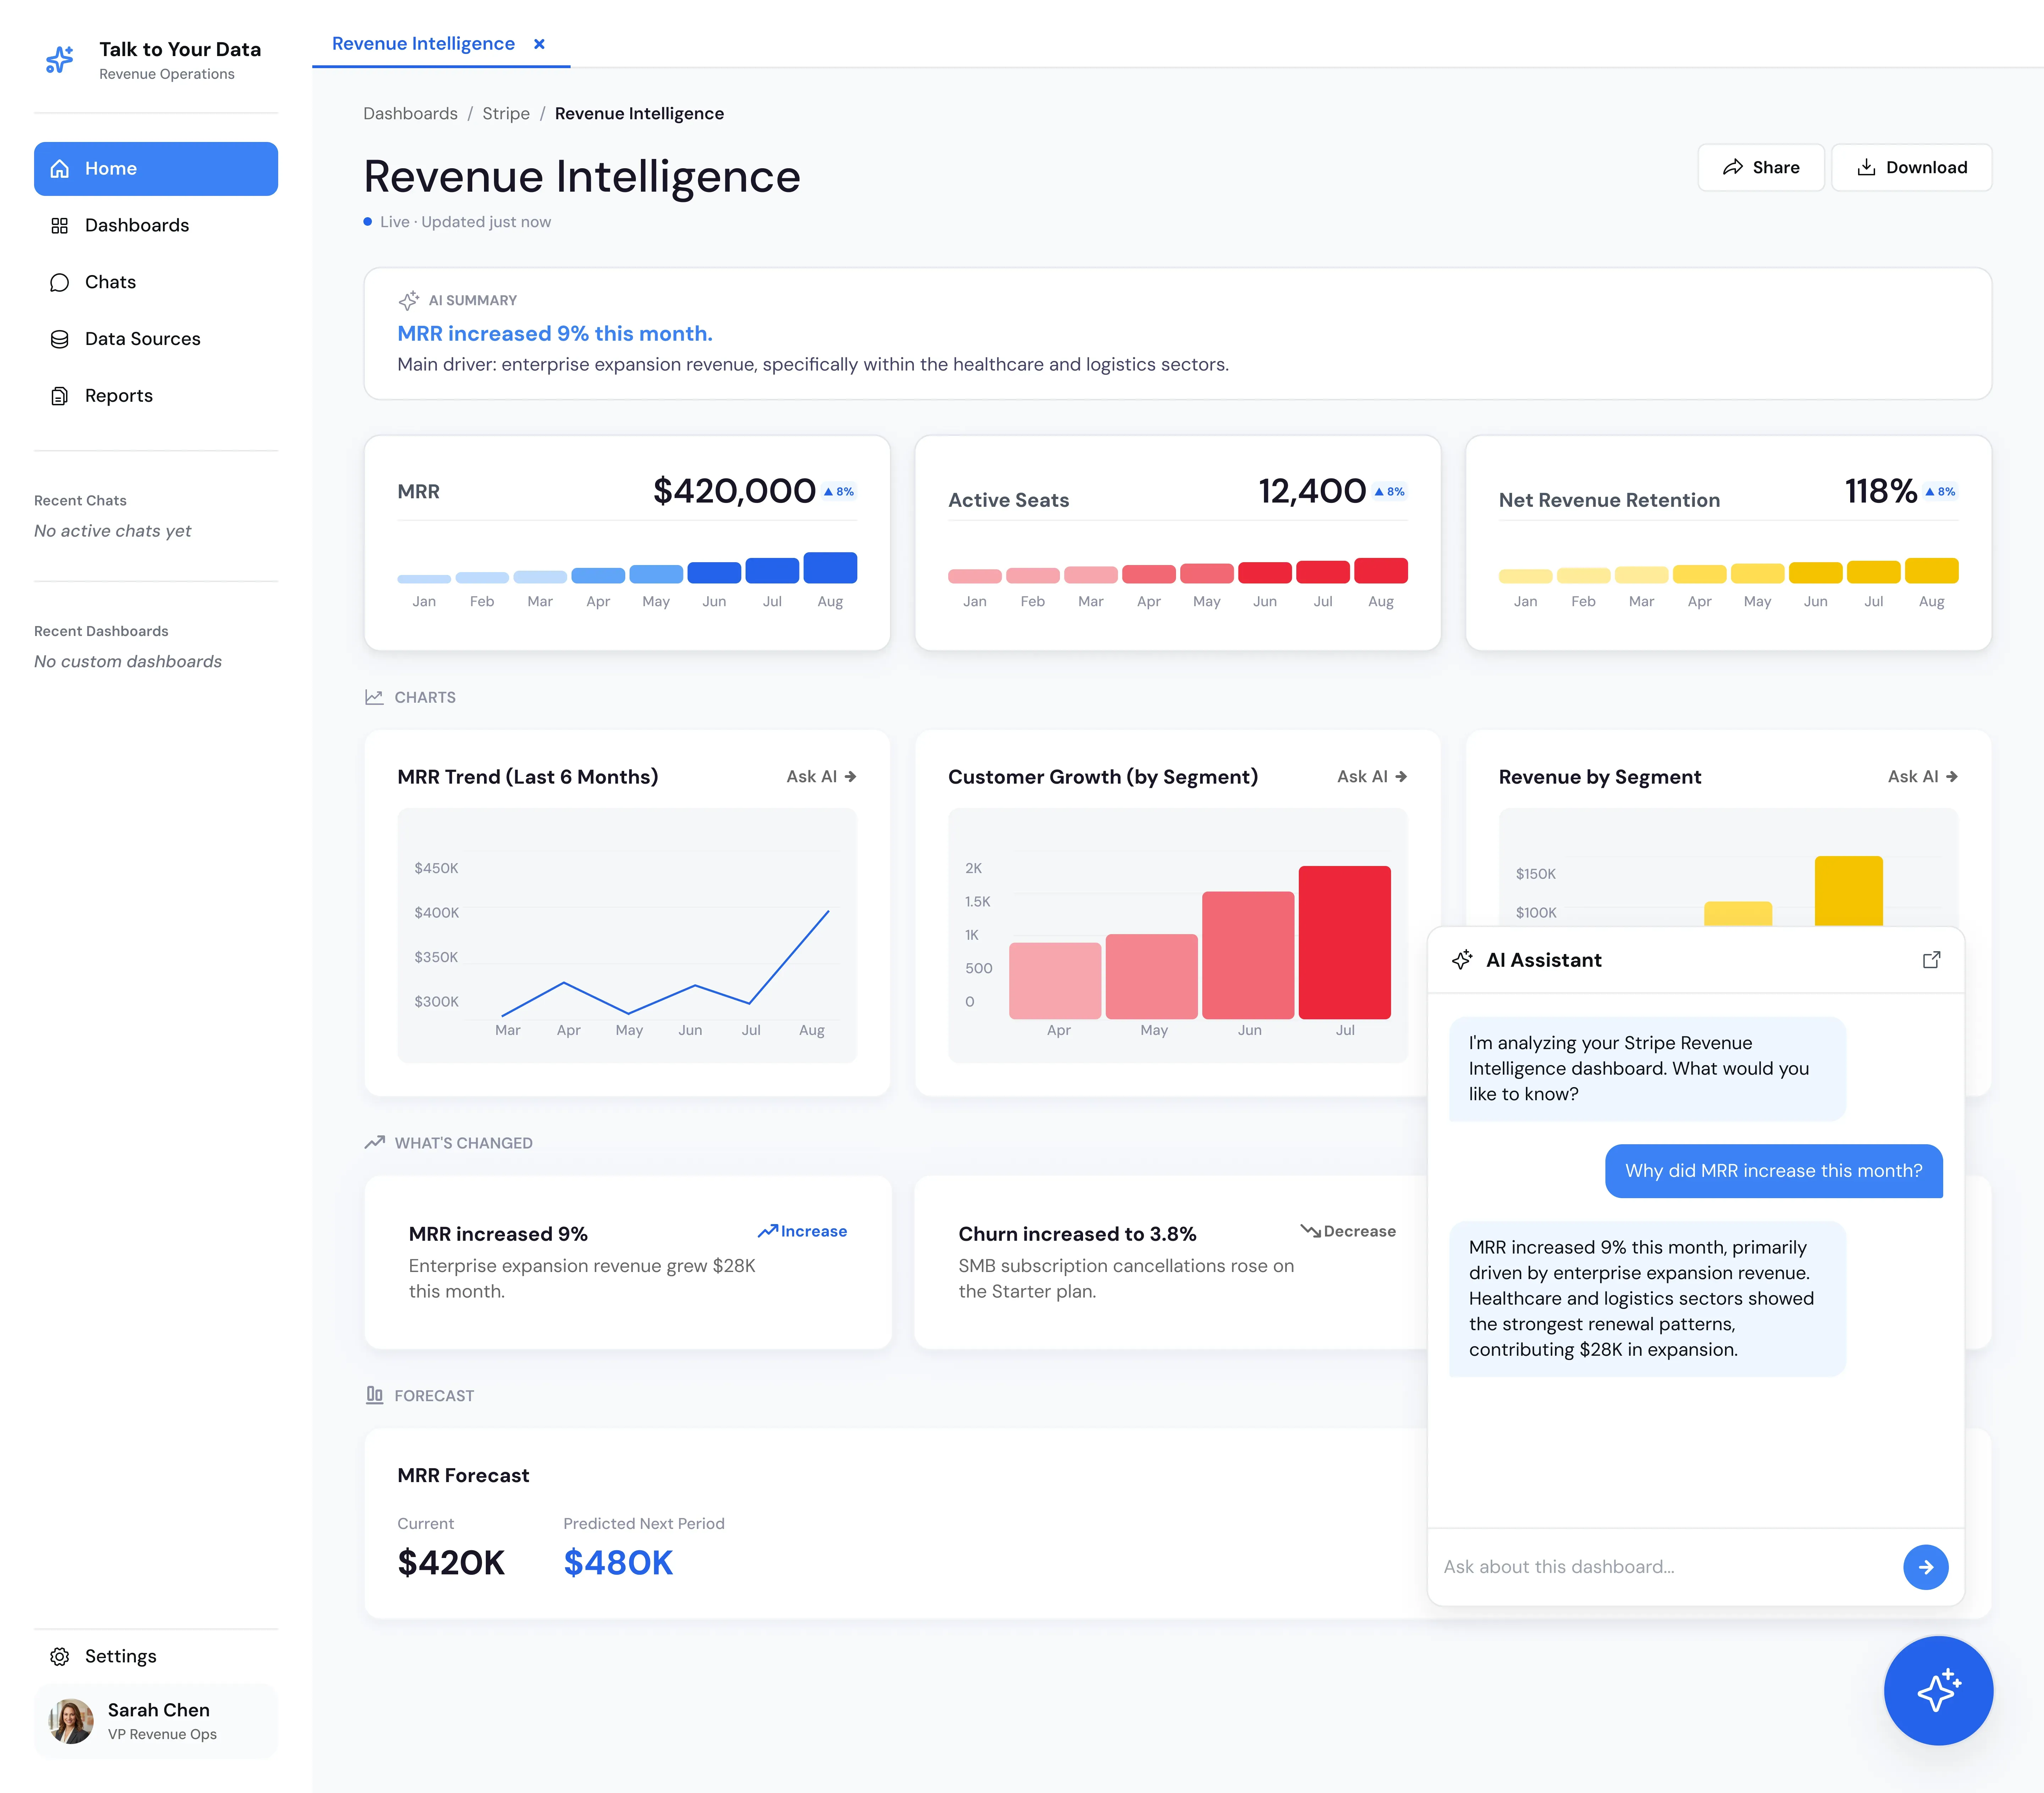The image size is (2044, 1793).
Task: Open the Sarah Chen VP Revenue Ops profile
Action: click(156, 1721)
